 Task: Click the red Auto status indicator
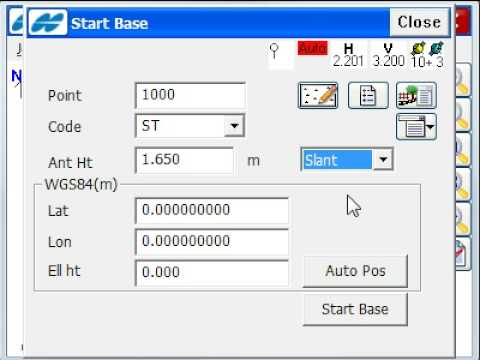(313, 48)
